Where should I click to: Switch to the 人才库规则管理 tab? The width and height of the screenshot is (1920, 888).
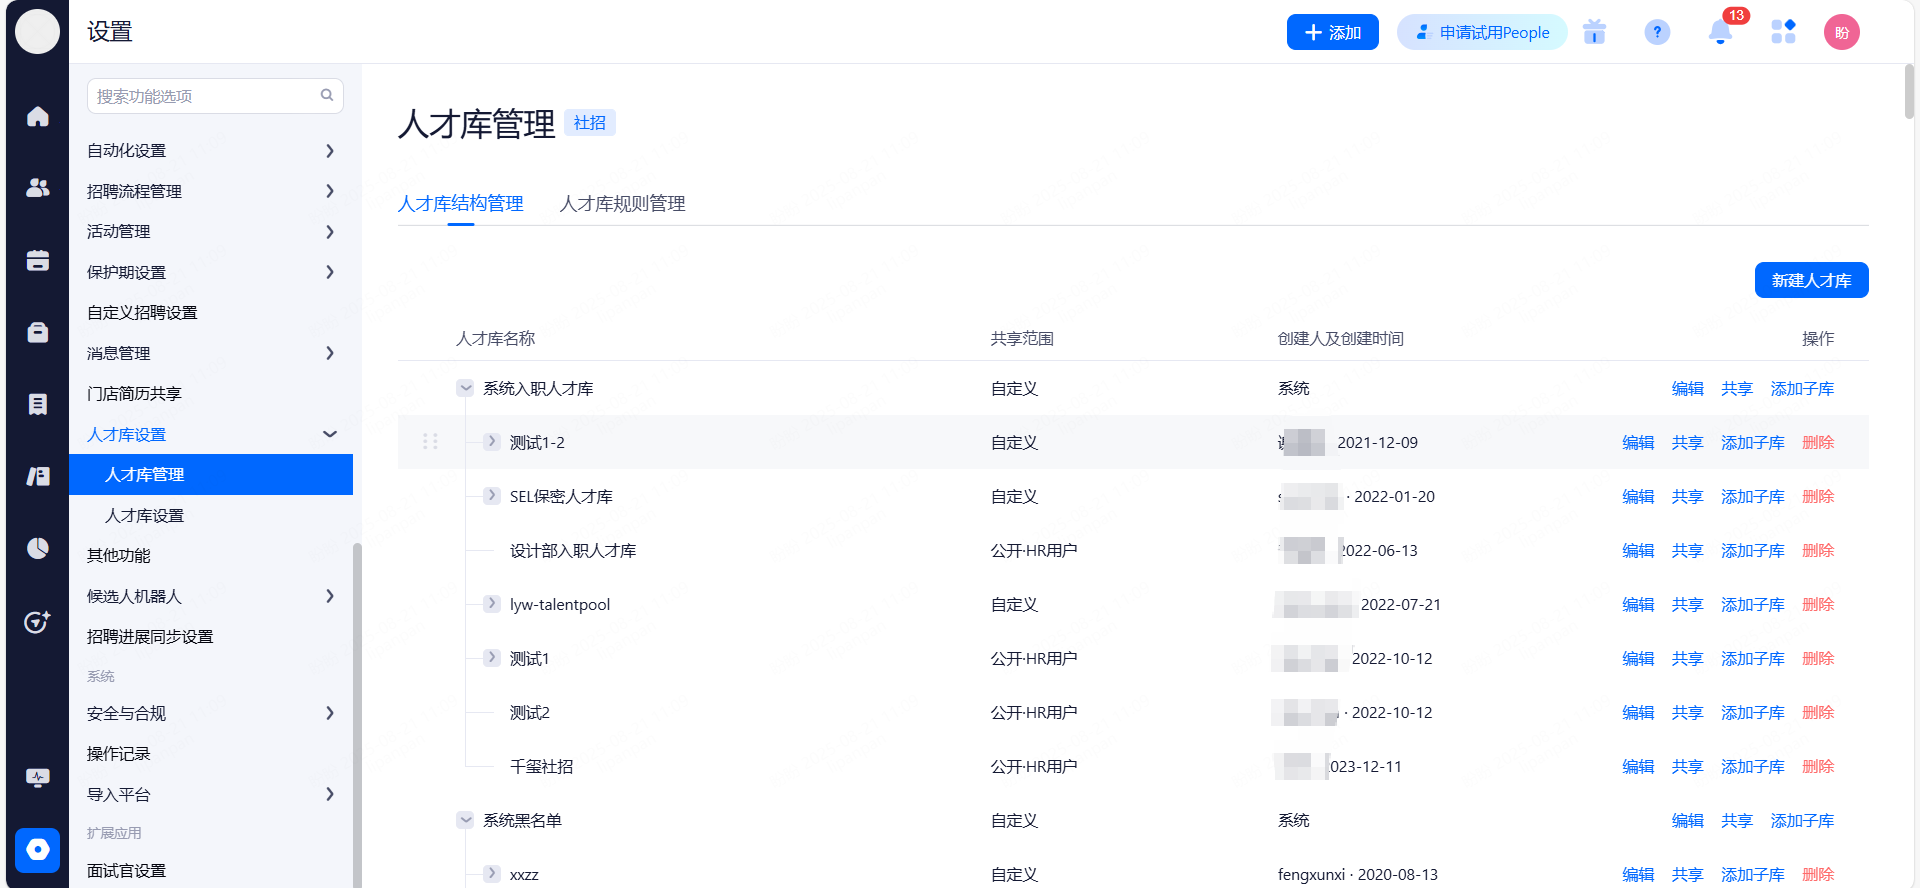[x=622, y=204]
